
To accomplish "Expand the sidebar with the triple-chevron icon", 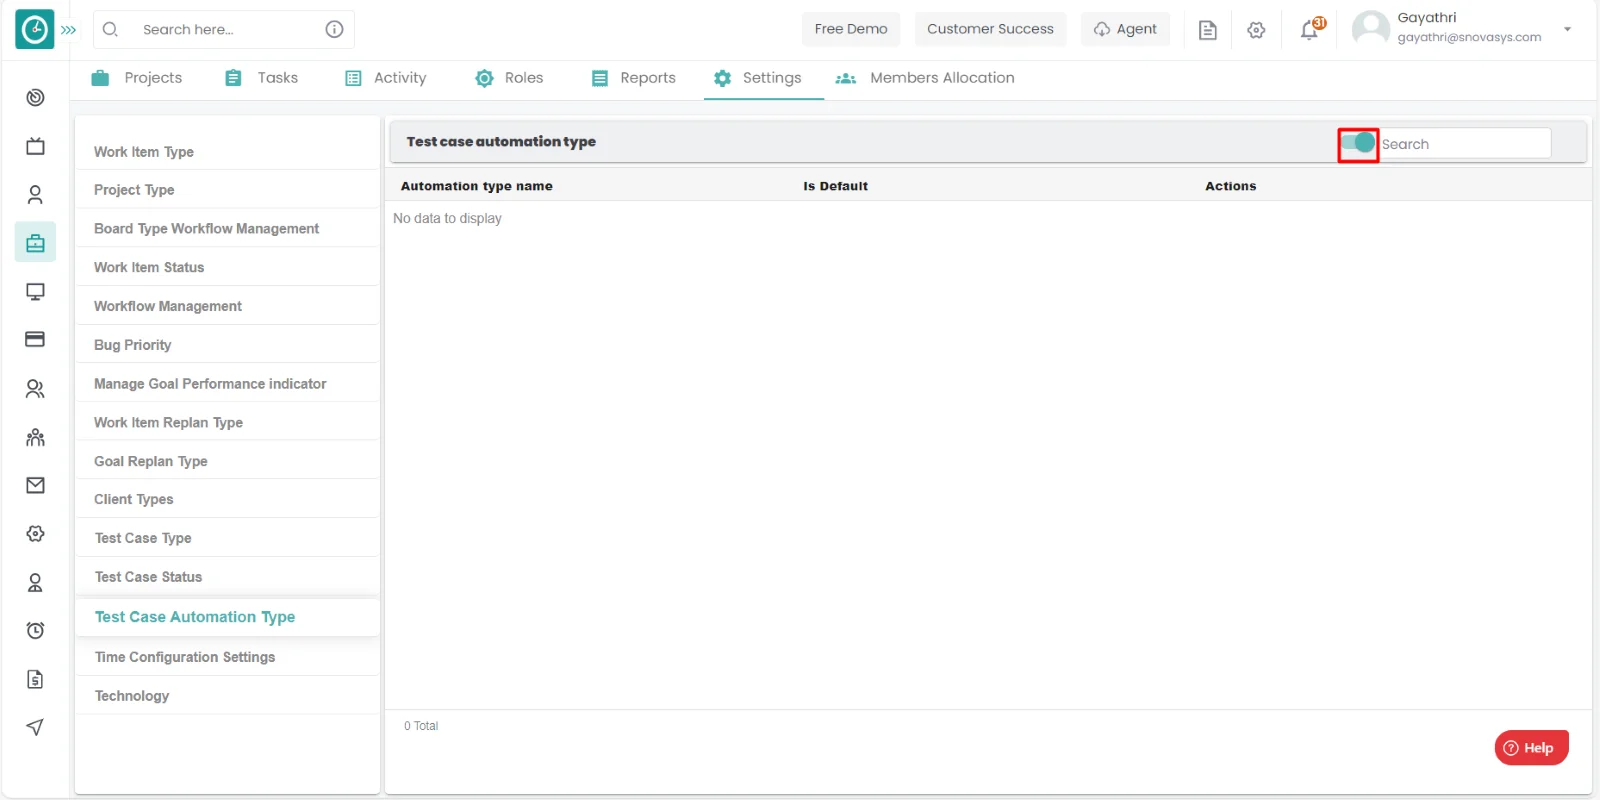I will (69, 30).
